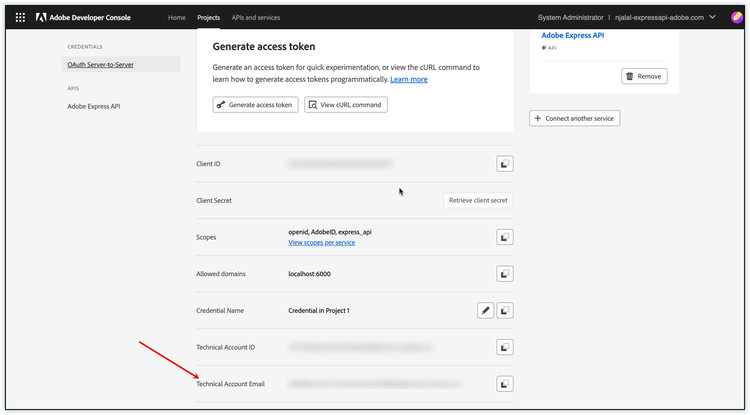This screenshot has width=750, height=415.
Task: Copy the Credential Name value
Action: click(505, 310)
